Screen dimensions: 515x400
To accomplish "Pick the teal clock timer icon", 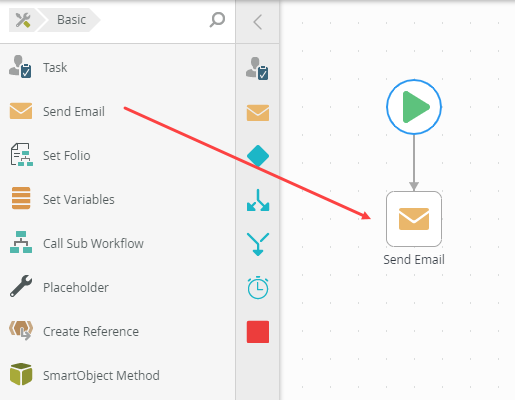I will (258, 288).
